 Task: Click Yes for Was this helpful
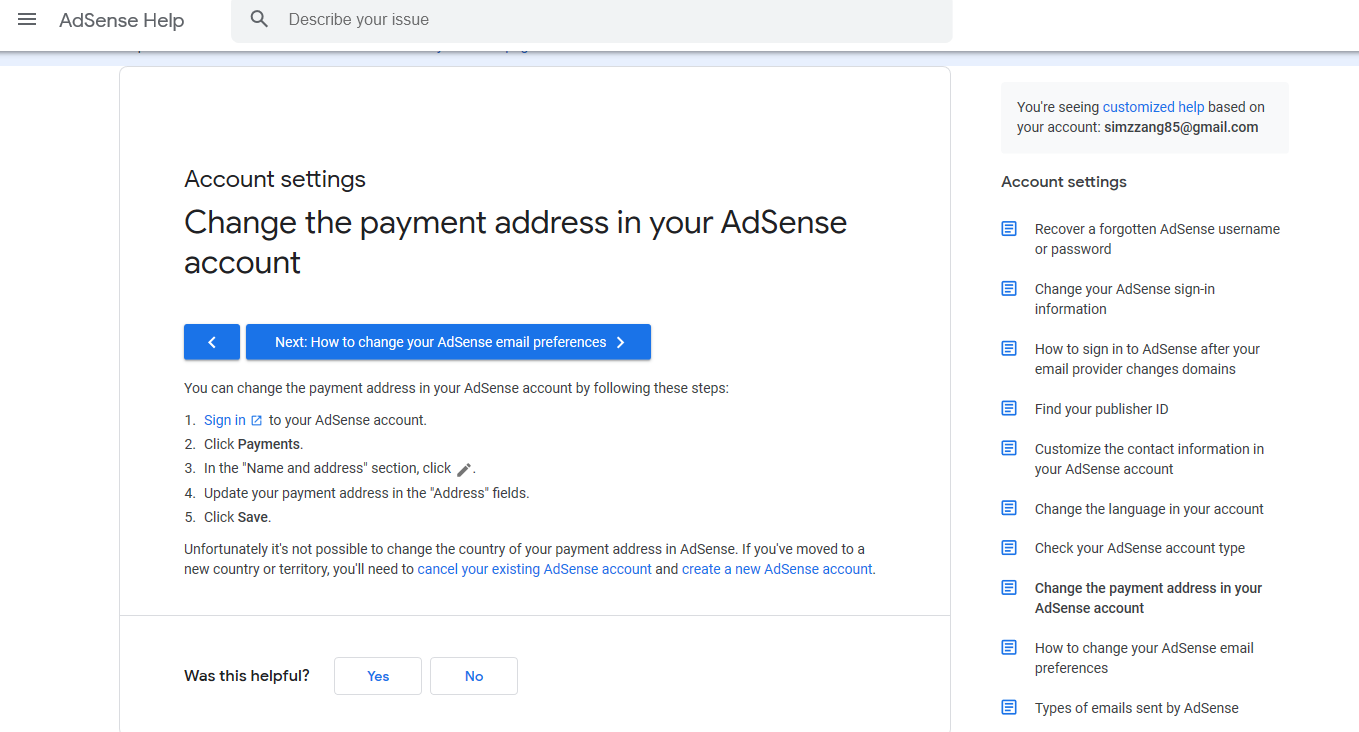pos(378,676)
